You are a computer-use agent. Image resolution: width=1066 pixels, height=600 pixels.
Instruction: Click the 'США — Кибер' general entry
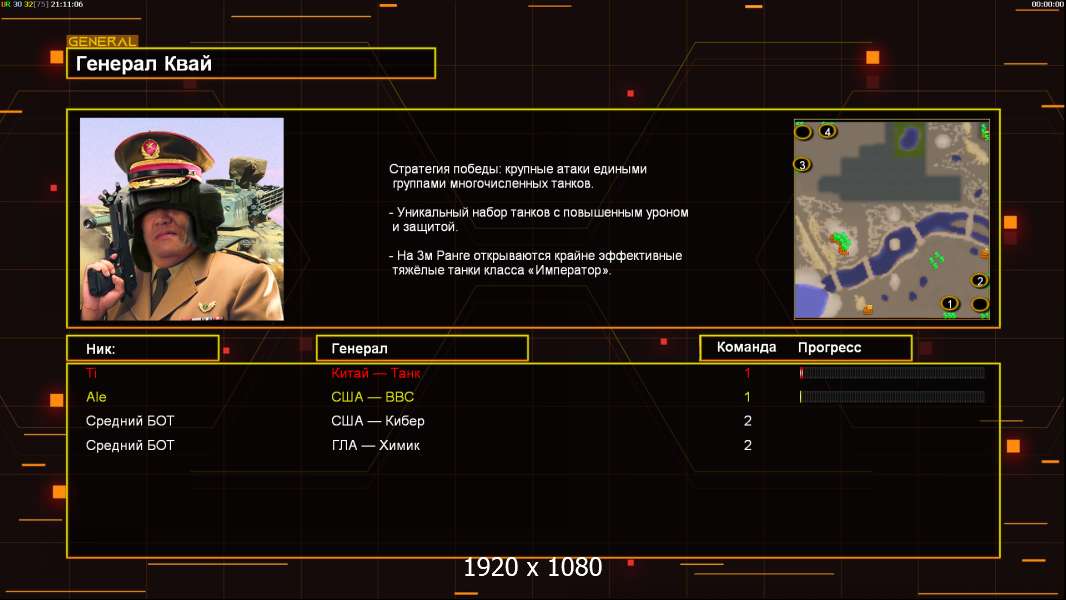pyautogui.click(x=378, y=421)
